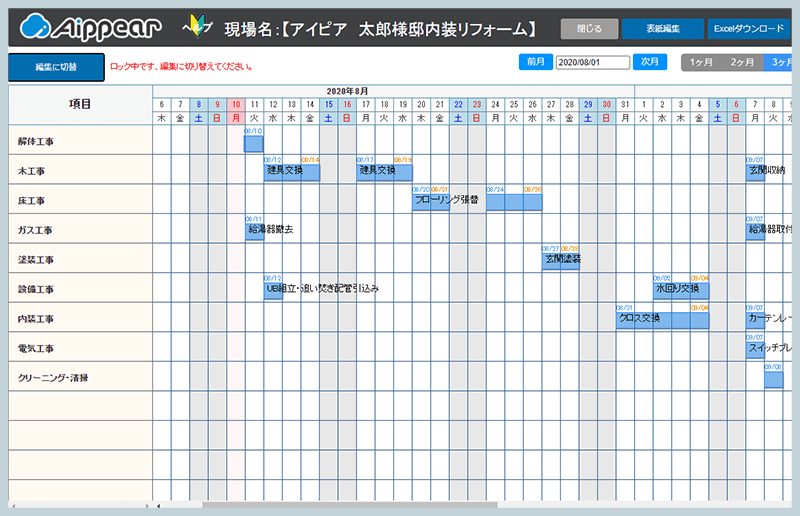Select the 塗装工事 row label
The image size is (800, 516).
[36, 260]
